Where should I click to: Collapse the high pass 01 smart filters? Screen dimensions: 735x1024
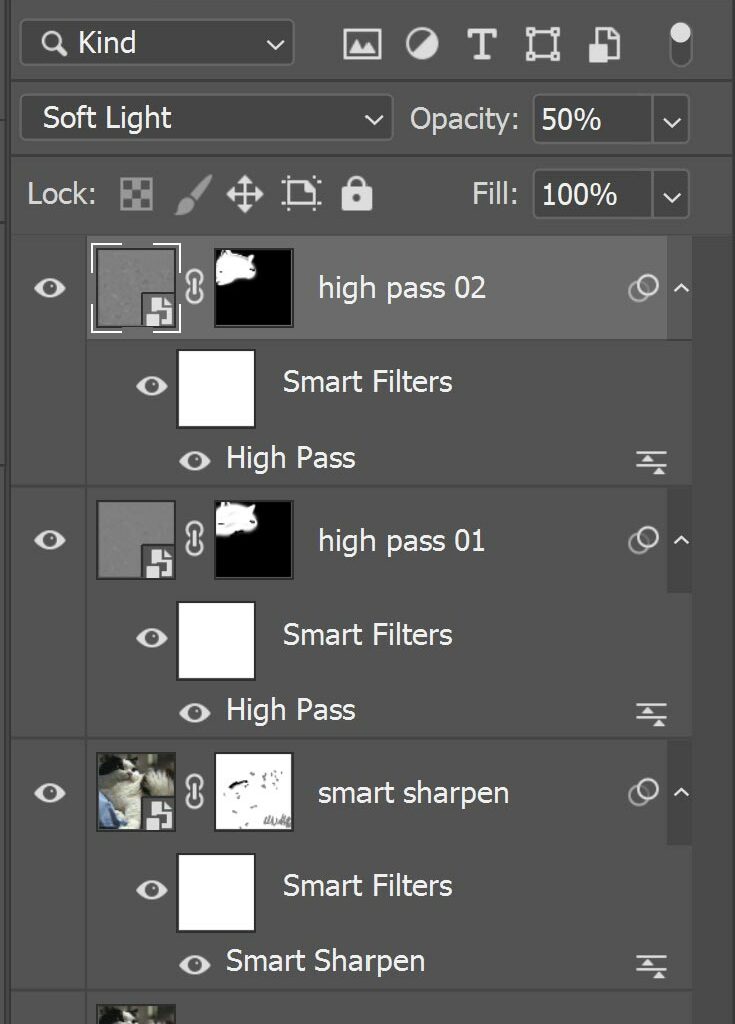pyautogui.click(x=681, y=541)
